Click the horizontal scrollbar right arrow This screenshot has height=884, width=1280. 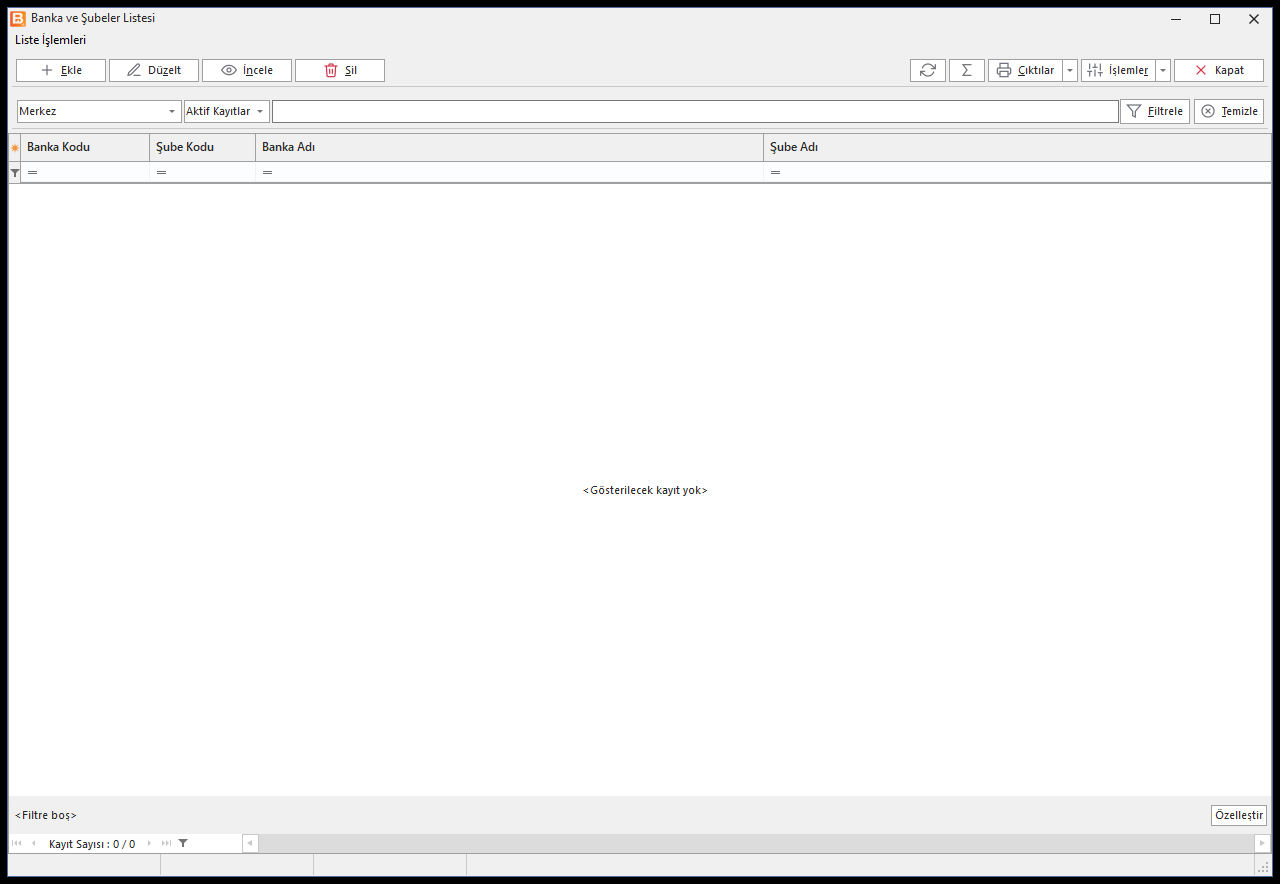(x=1262, y=843)
